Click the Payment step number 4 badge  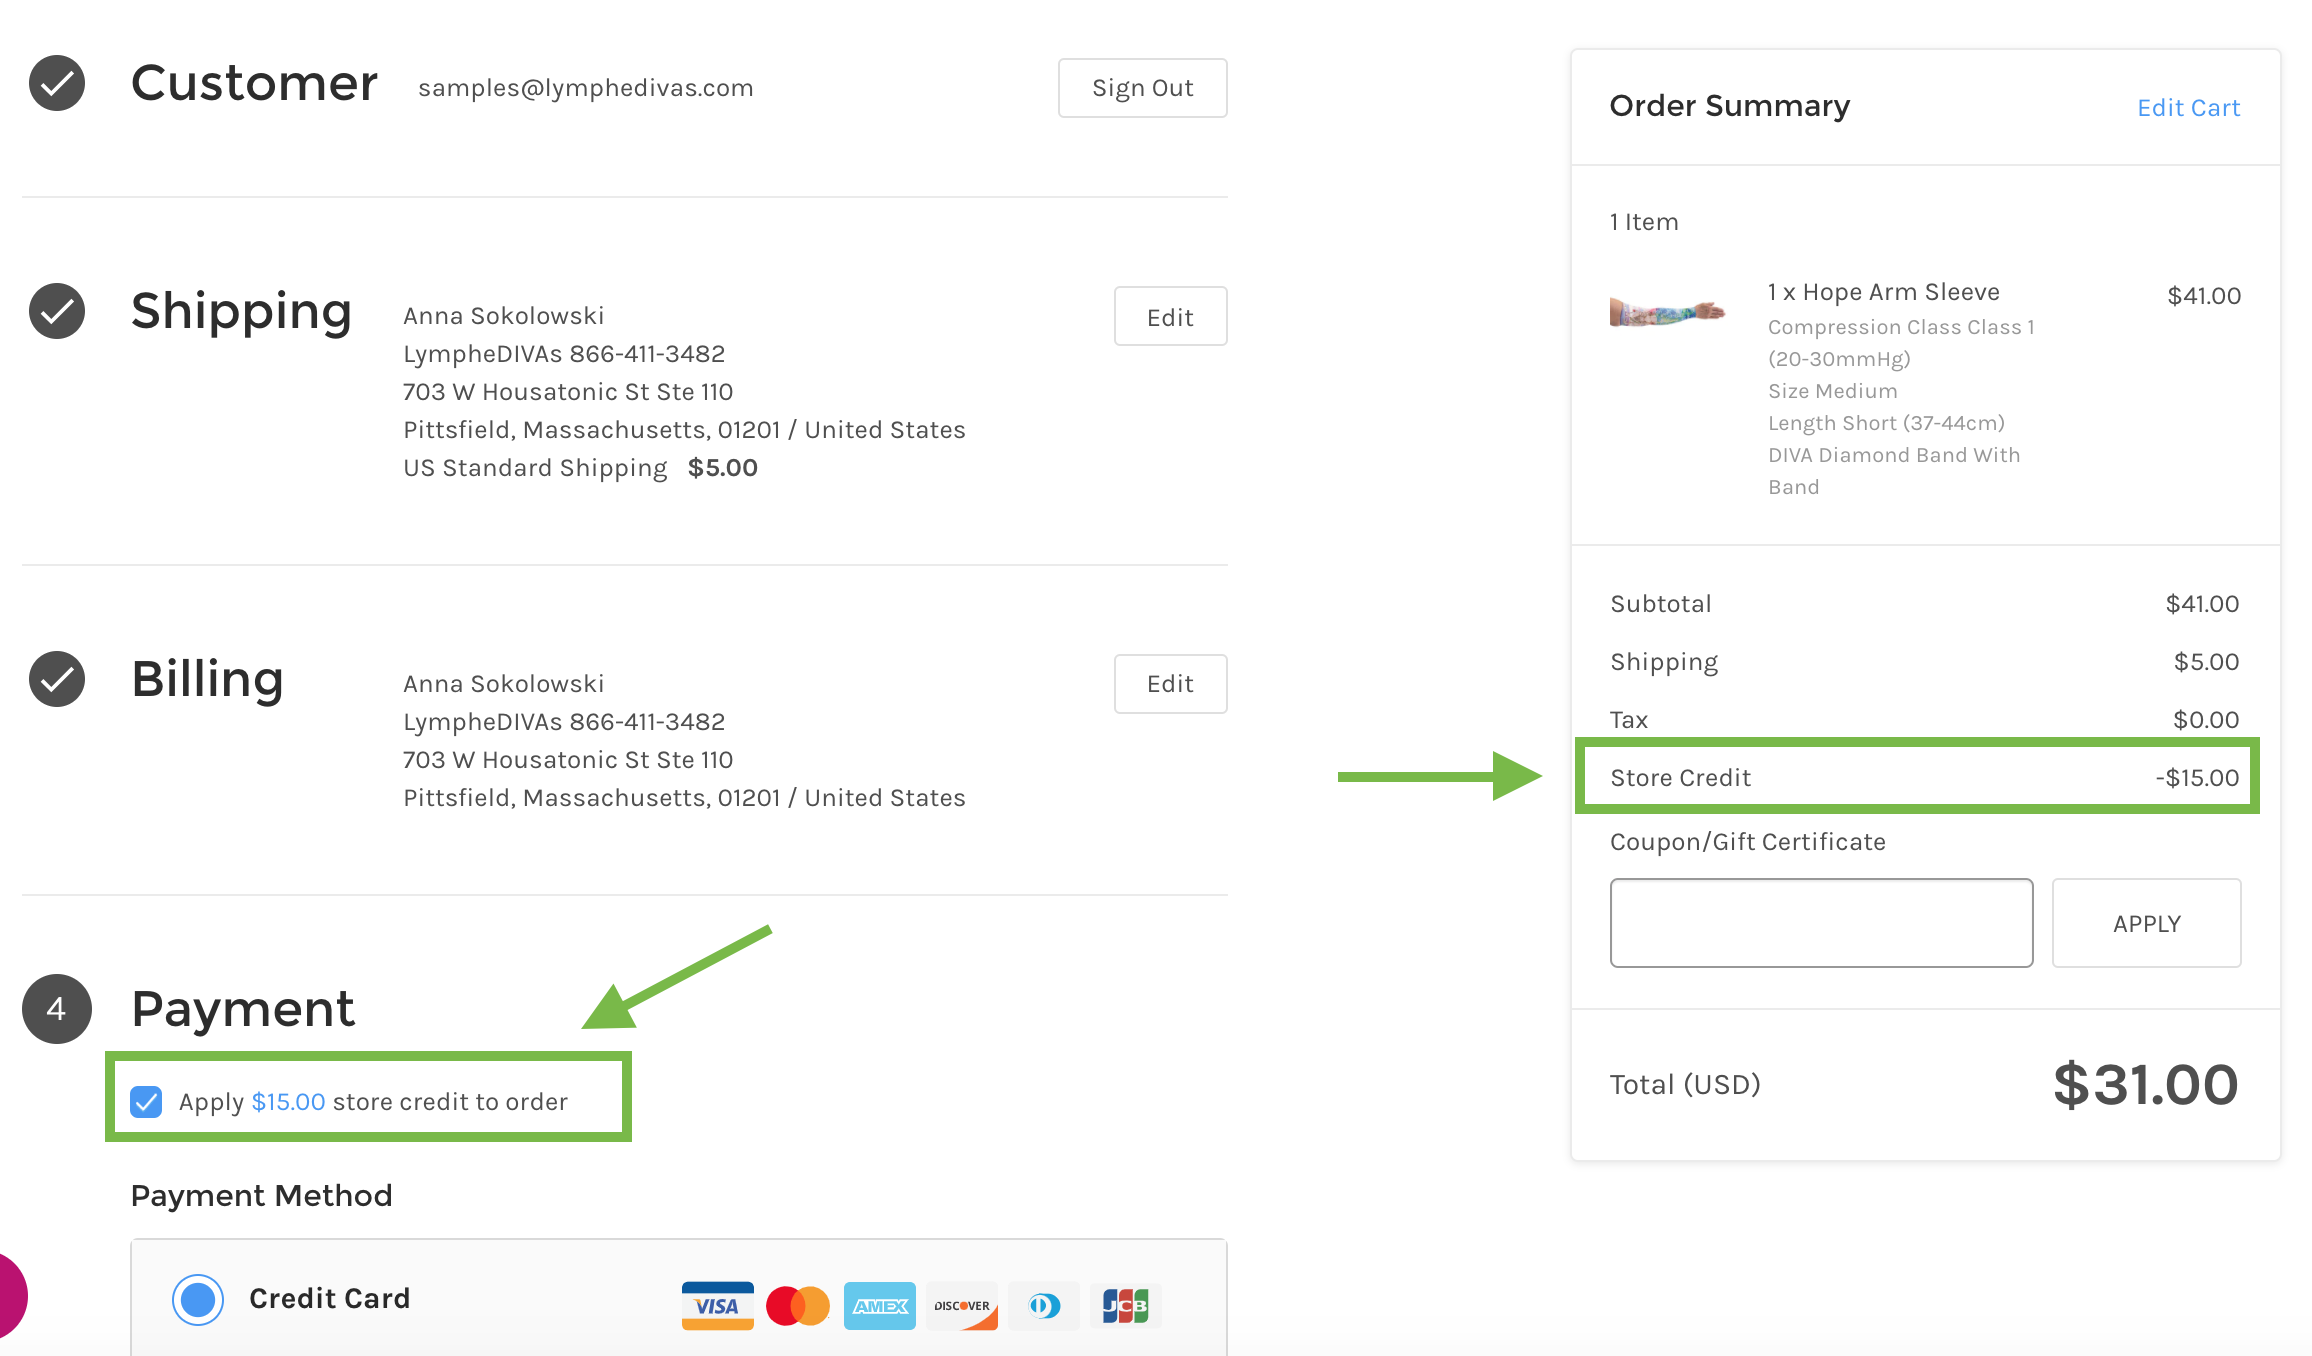[57, 1009]
